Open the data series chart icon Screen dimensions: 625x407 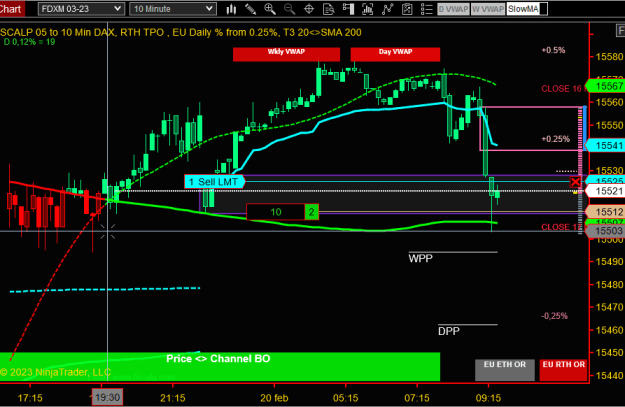coord(368,9)
